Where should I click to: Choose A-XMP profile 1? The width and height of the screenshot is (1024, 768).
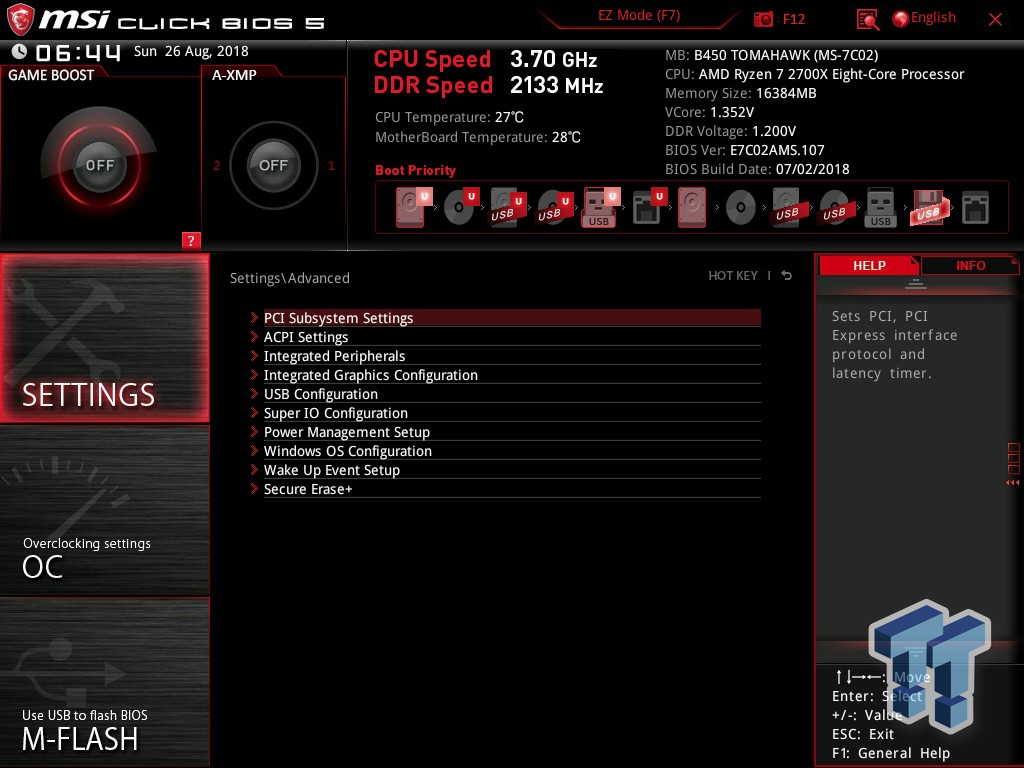(331, 165)
